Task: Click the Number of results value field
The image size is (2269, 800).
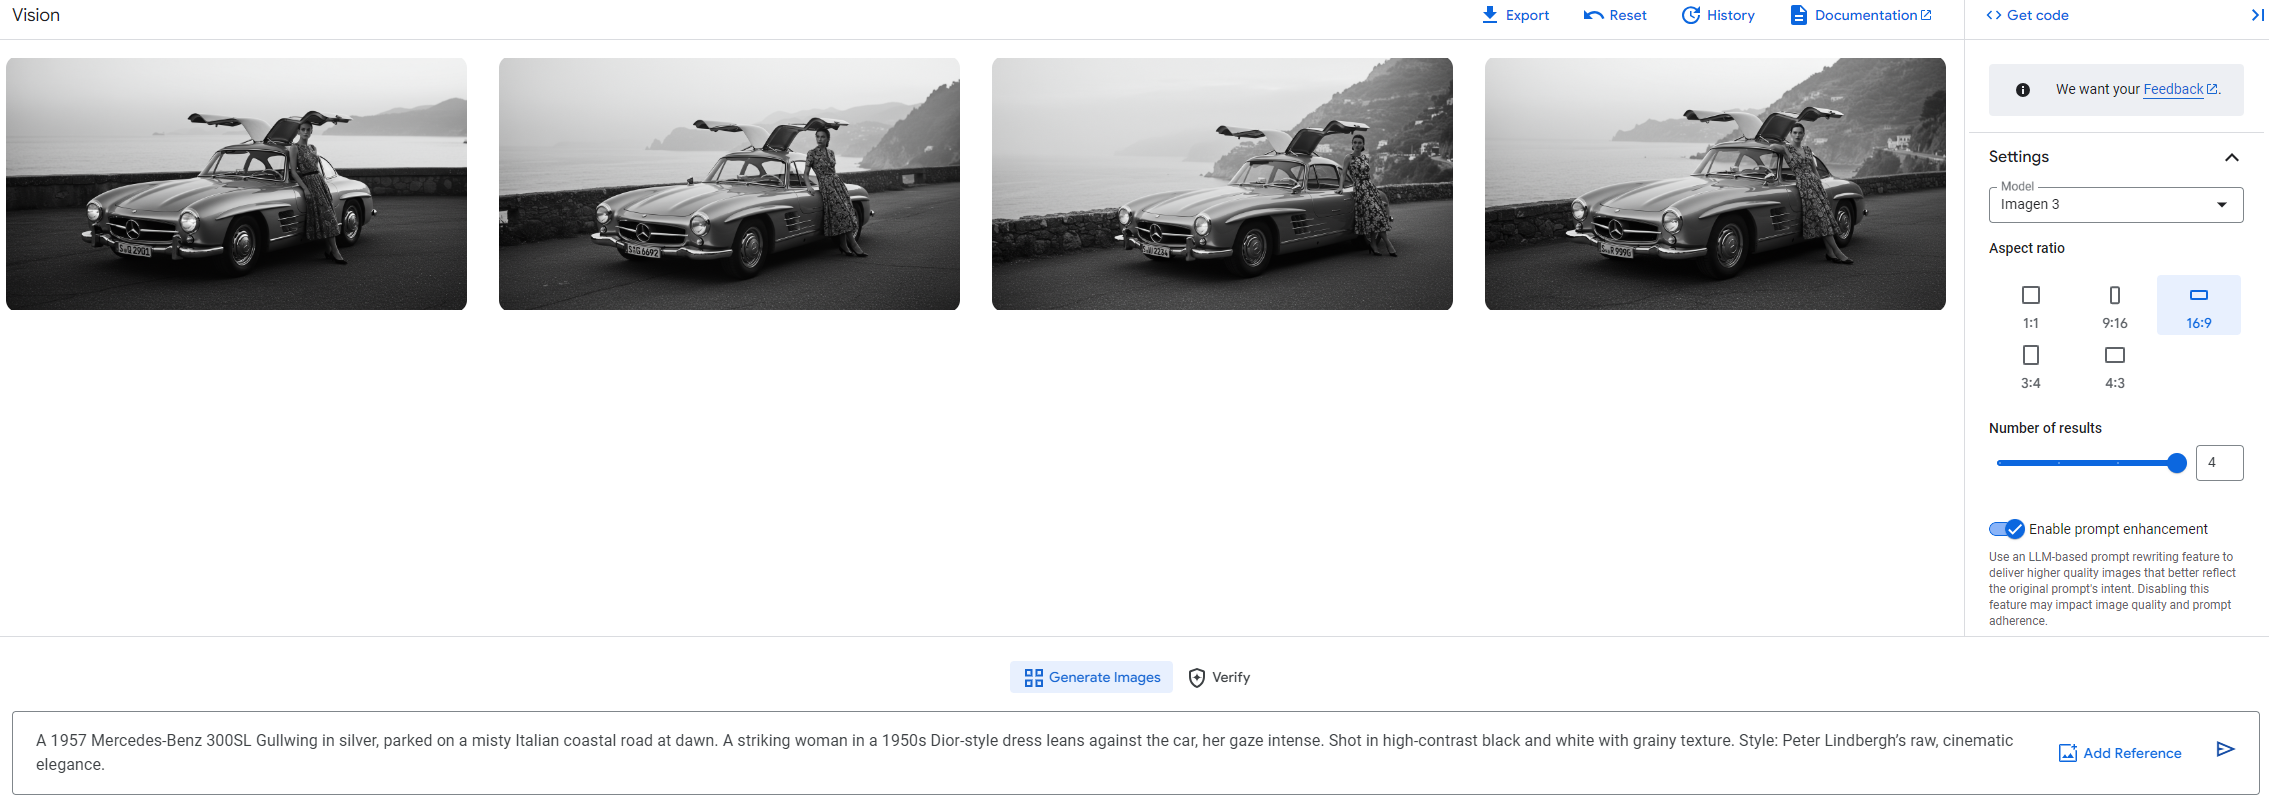Action: pos(2220,463)
